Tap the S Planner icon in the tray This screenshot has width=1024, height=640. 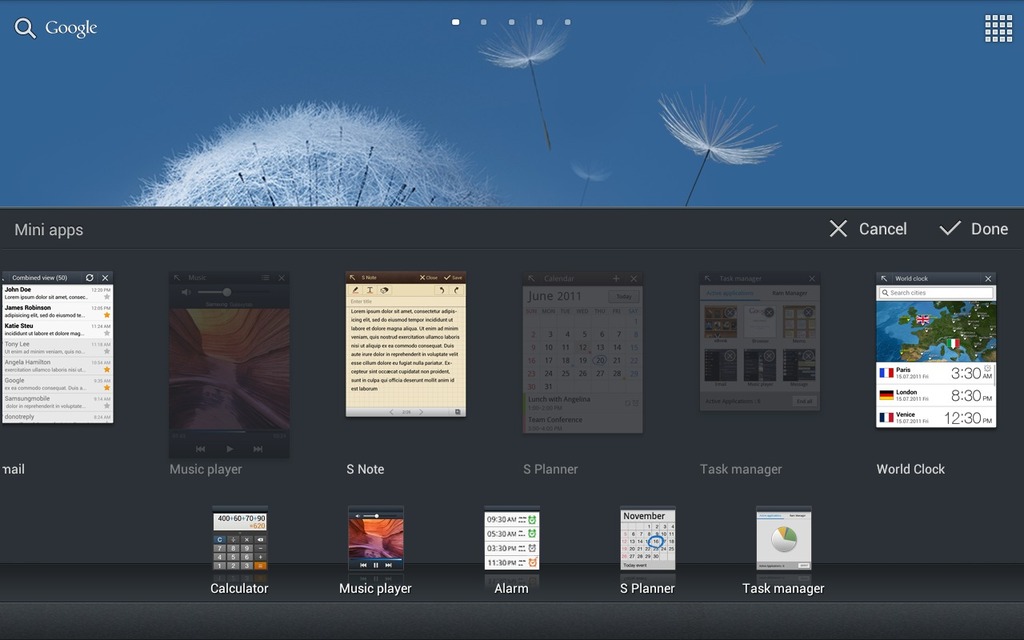647,539
